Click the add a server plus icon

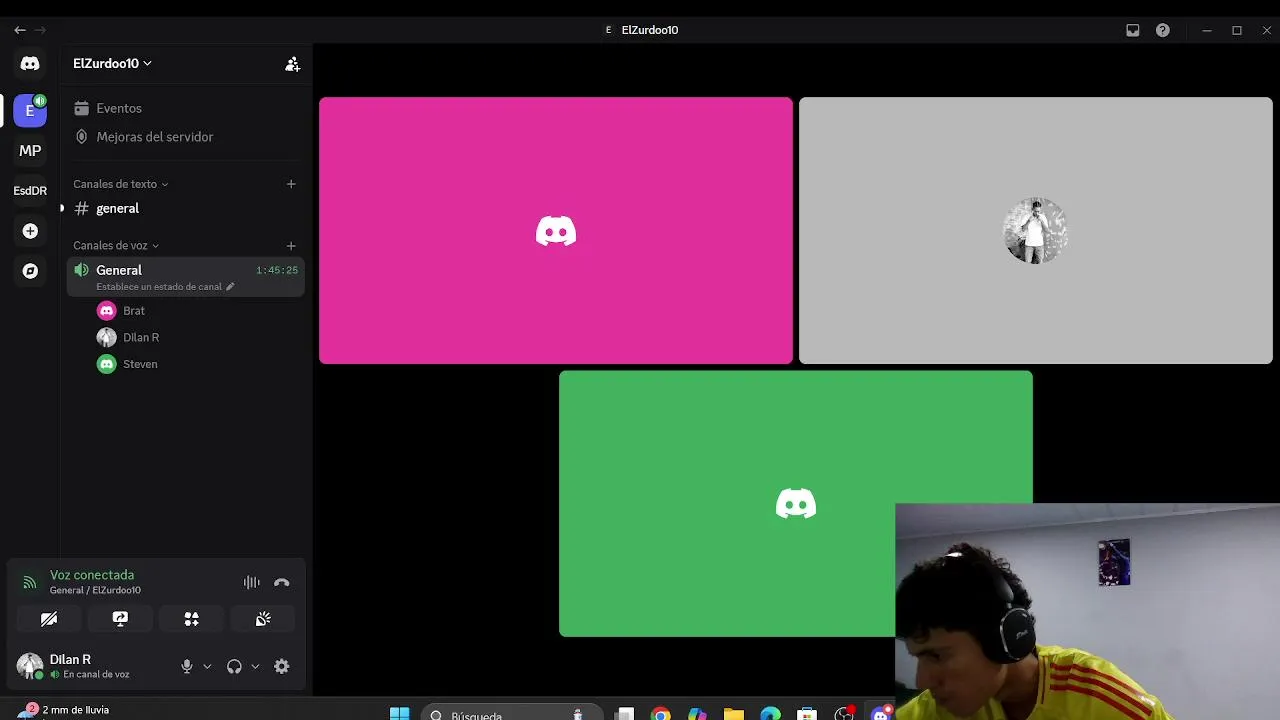(30, 231)
